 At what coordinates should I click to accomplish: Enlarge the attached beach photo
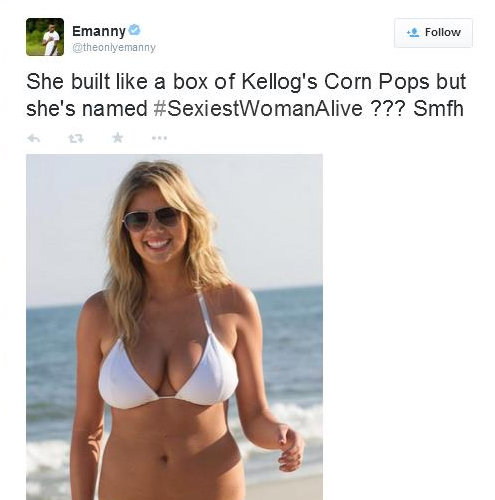pos(174,327)
